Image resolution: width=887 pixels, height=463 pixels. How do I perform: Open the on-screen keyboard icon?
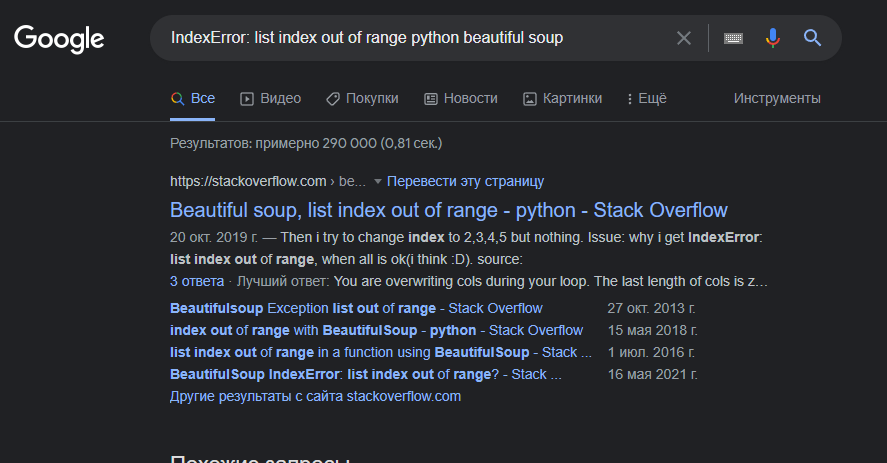733,38
